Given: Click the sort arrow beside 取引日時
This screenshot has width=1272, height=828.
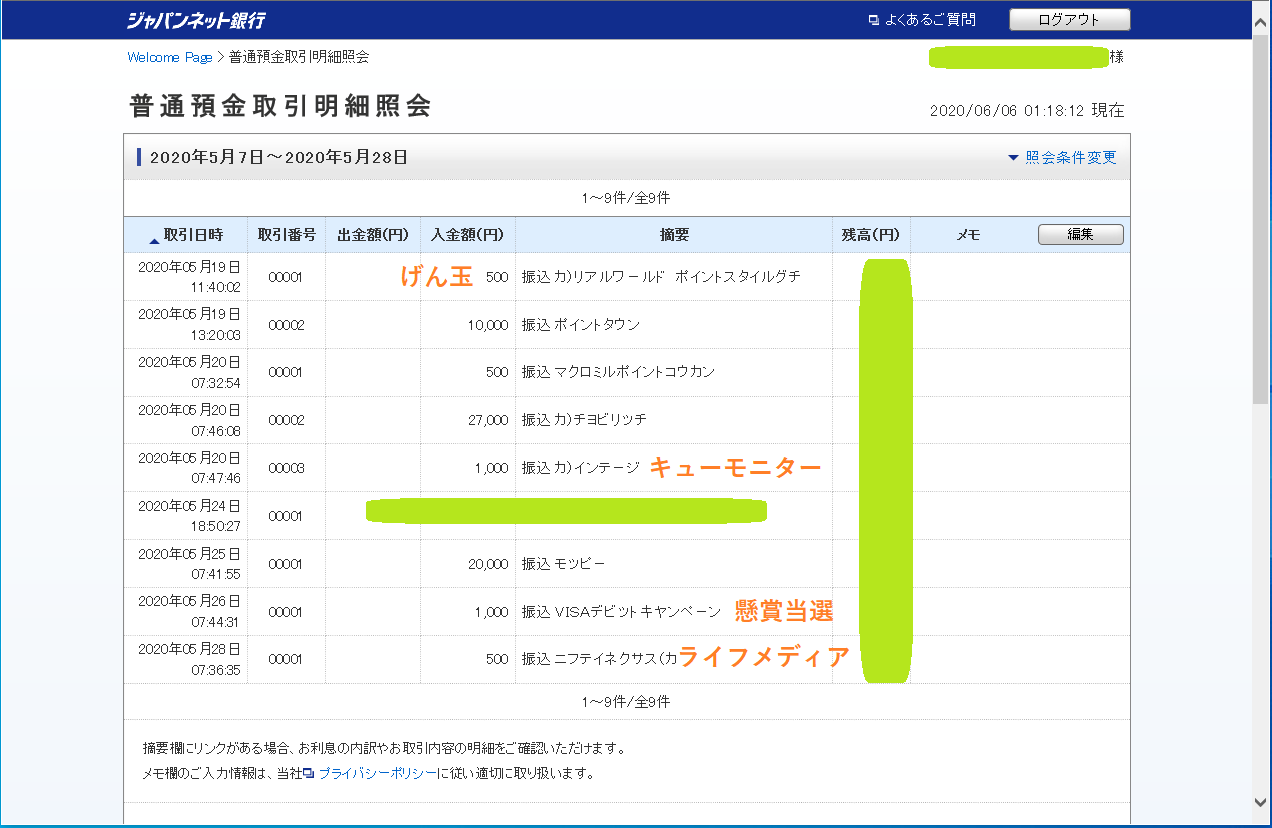Looking at the screenshot, I should pos(154,240).
